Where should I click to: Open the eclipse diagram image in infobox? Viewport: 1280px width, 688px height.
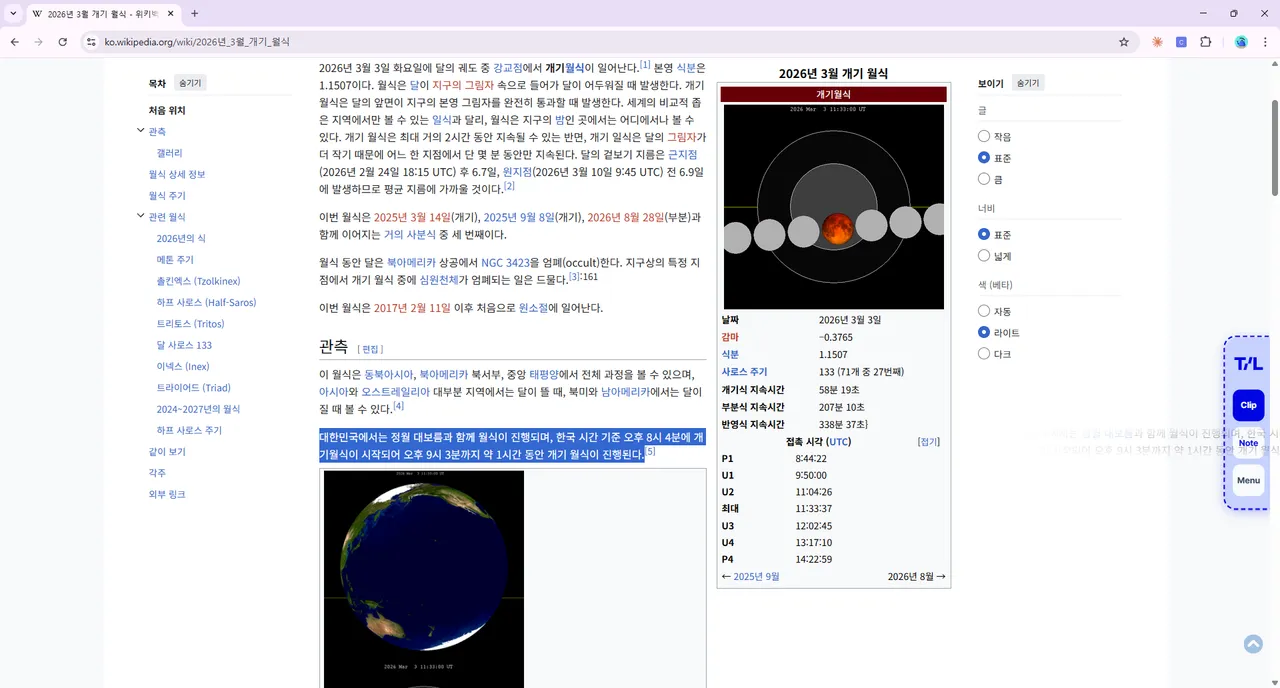click(x=833, y=207)
